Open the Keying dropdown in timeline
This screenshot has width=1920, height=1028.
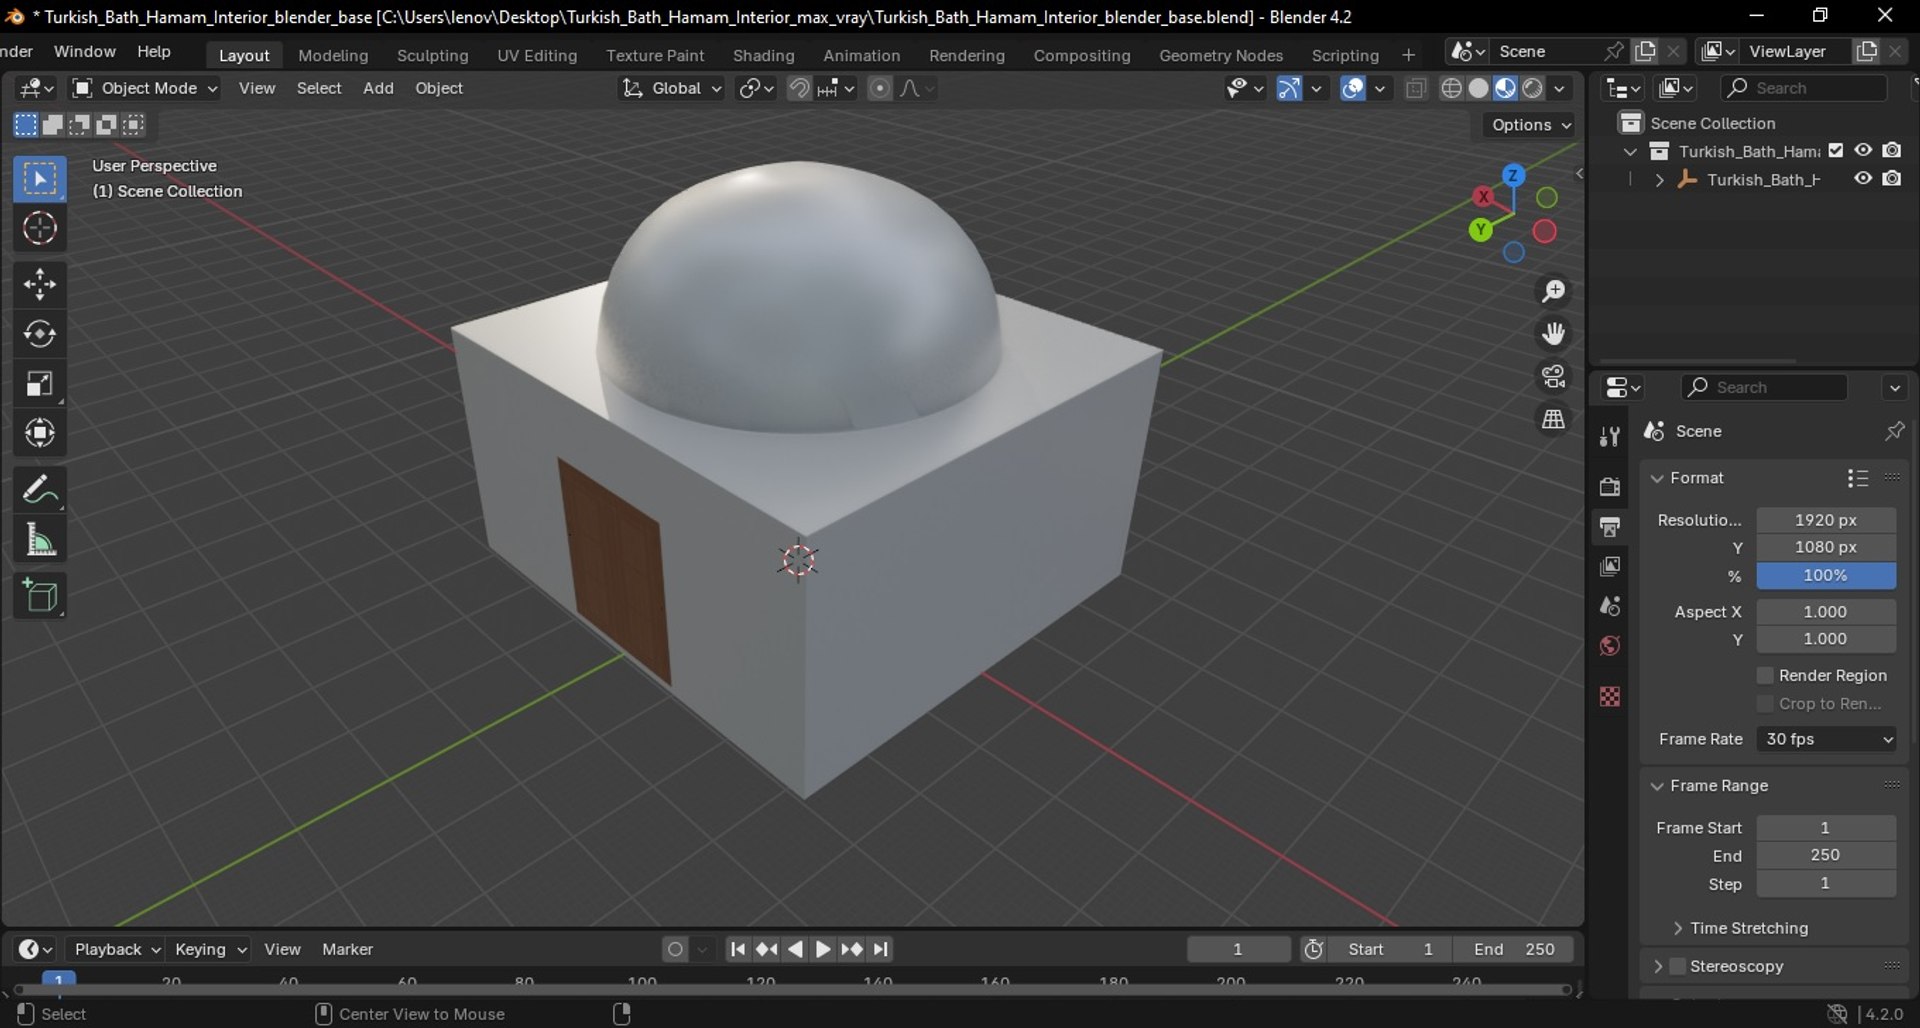(x=210, y=949)
